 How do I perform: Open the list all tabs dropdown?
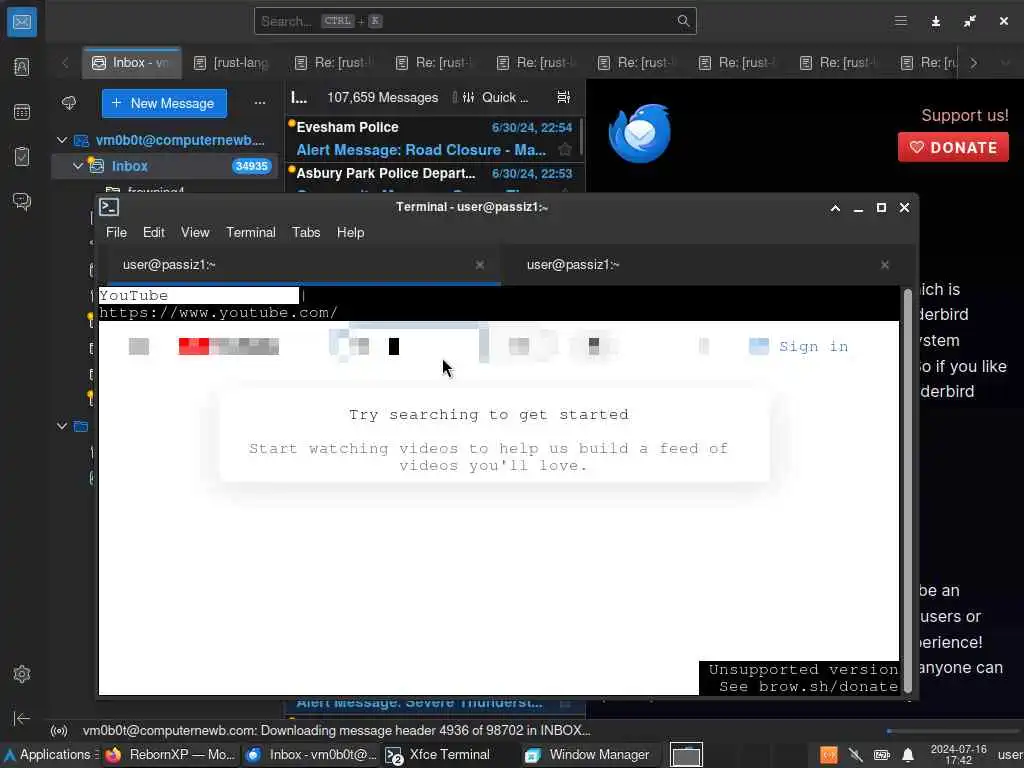coord(1005,63)
